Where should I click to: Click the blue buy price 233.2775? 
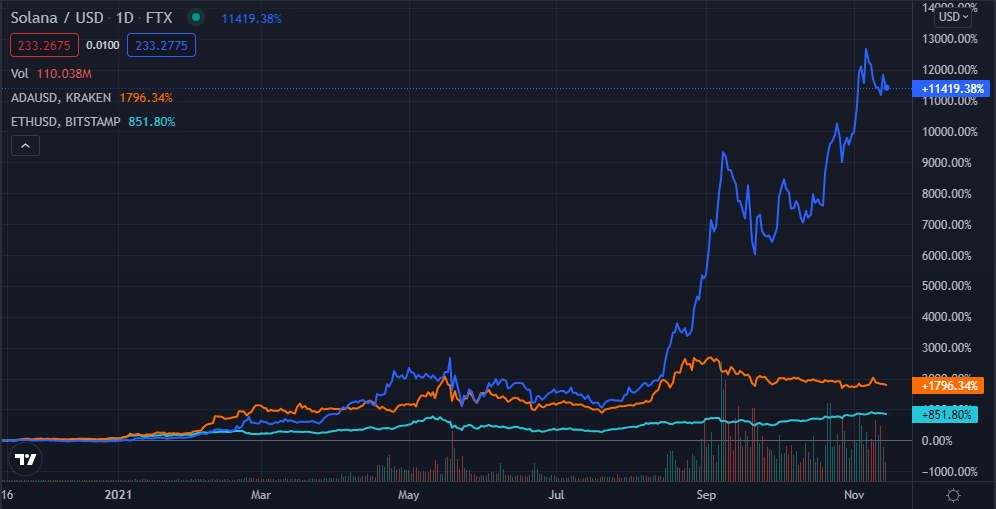161,46
